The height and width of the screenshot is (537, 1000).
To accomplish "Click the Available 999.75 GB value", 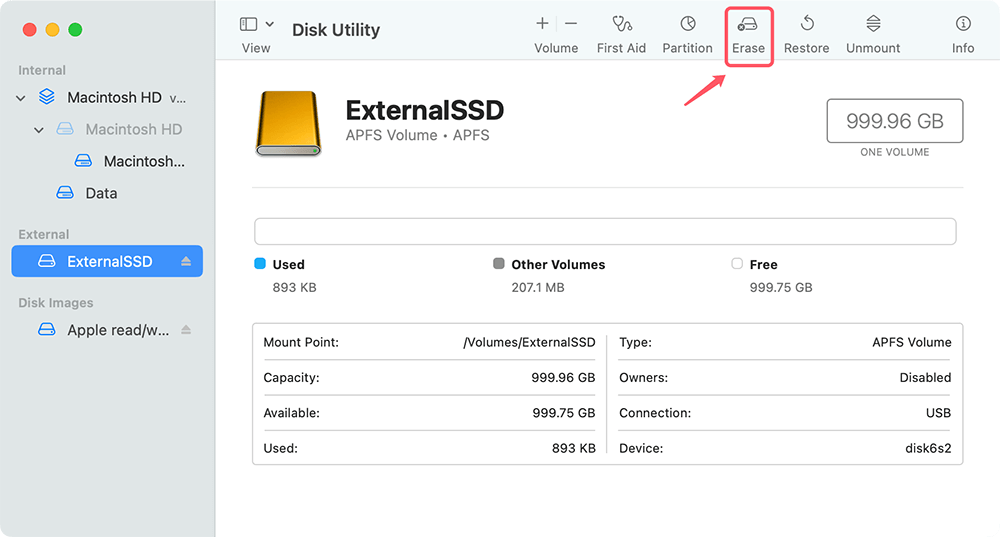I will point(564,413).
